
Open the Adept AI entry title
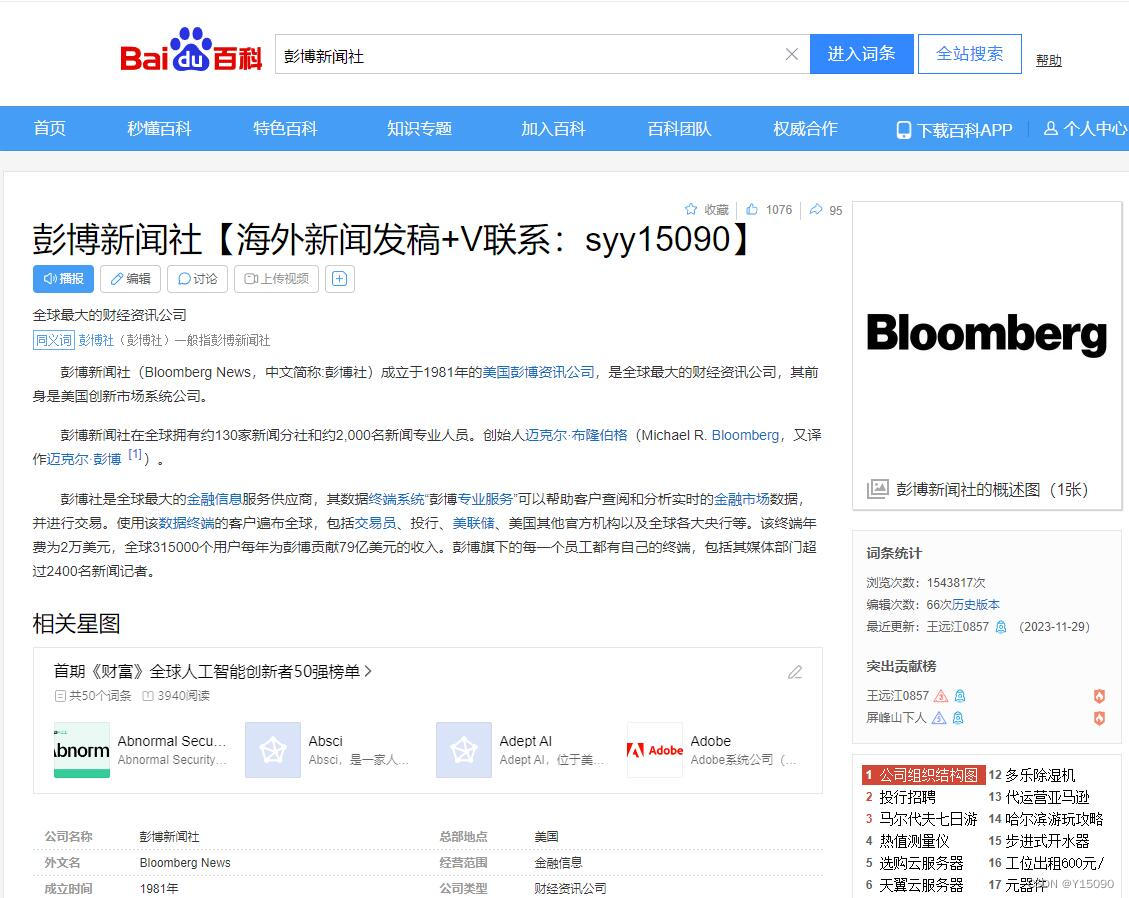tap(526, 741)
